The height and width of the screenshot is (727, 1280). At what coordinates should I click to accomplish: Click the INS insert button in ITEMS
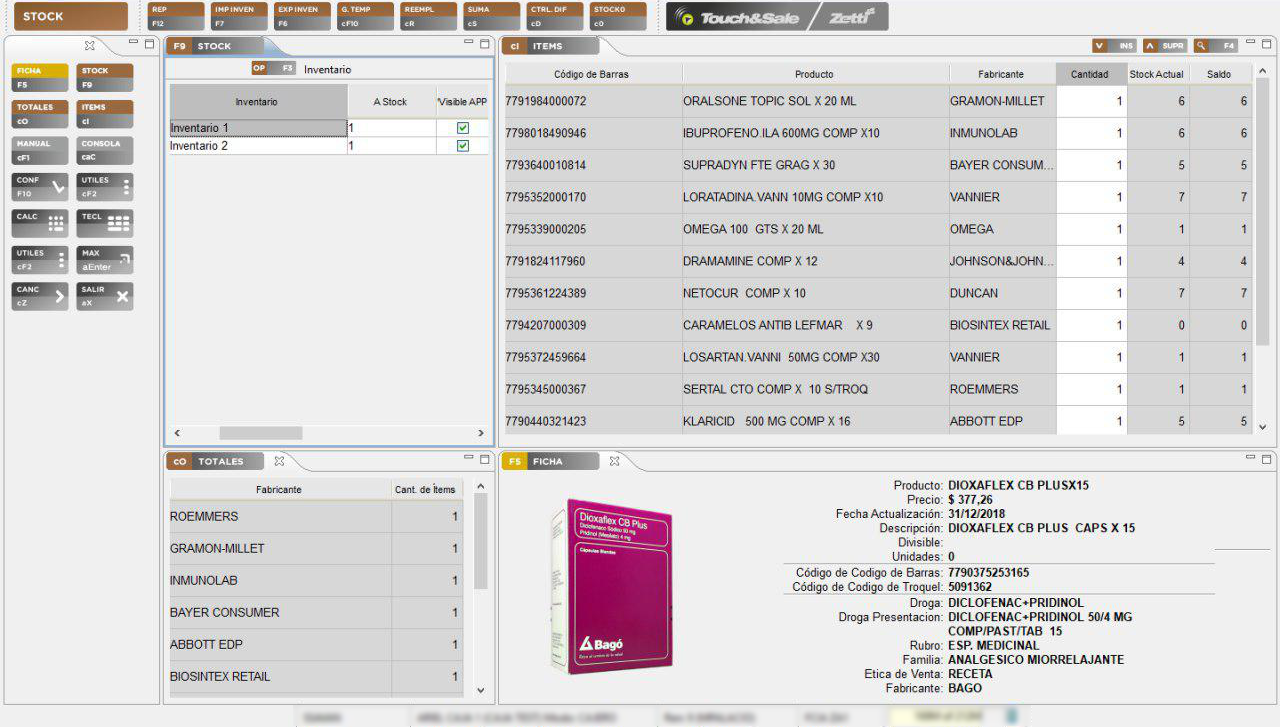click(x=1115, y=46)
